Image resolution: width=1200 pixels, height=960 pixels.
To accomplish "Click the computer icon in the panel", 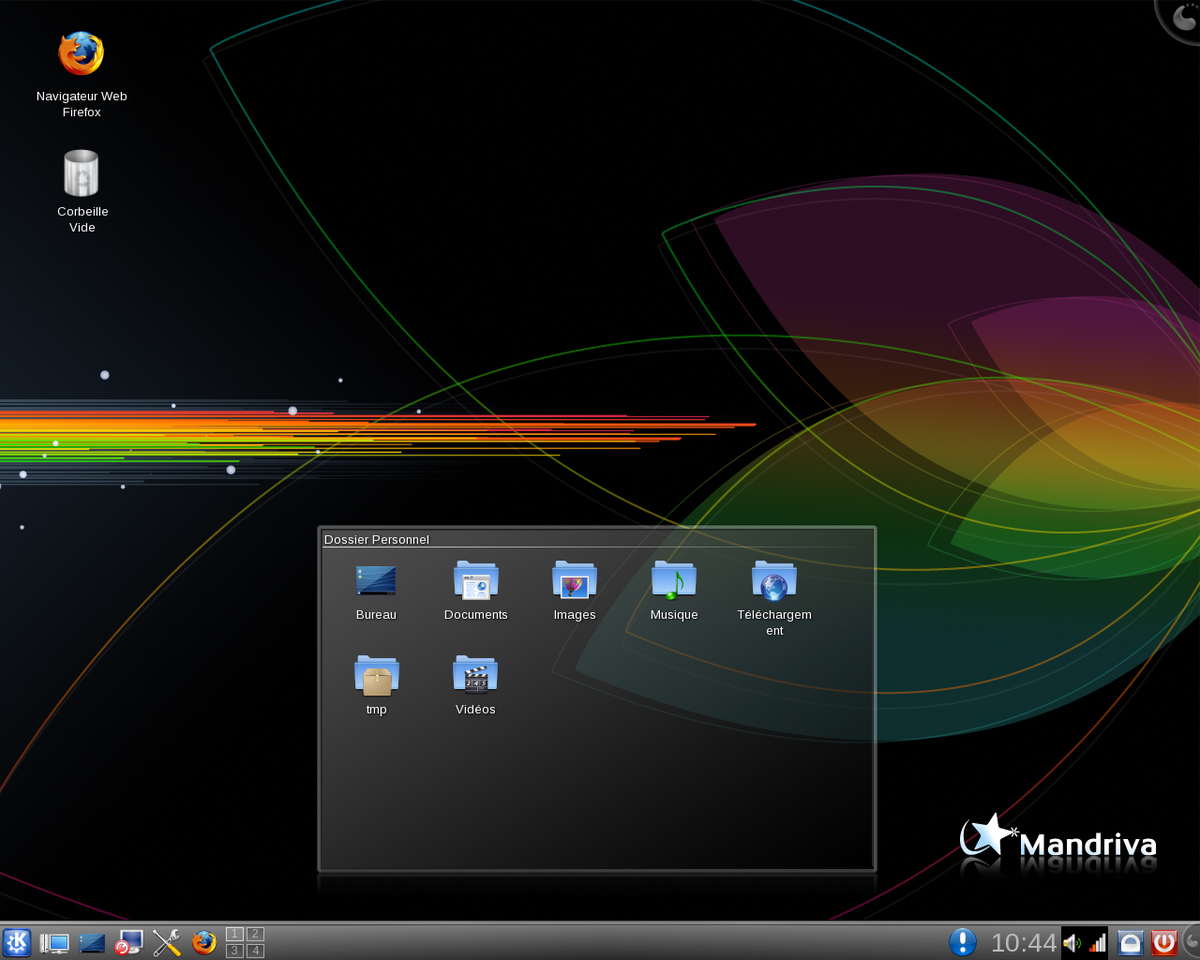I will coord(54,942).
